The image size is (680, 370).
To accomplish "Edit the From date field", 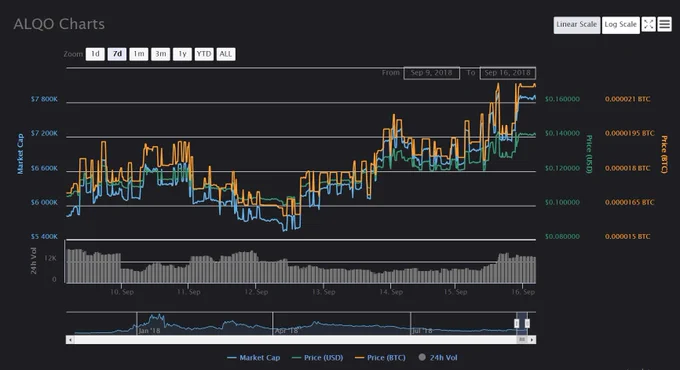I will tap(432, 73).
